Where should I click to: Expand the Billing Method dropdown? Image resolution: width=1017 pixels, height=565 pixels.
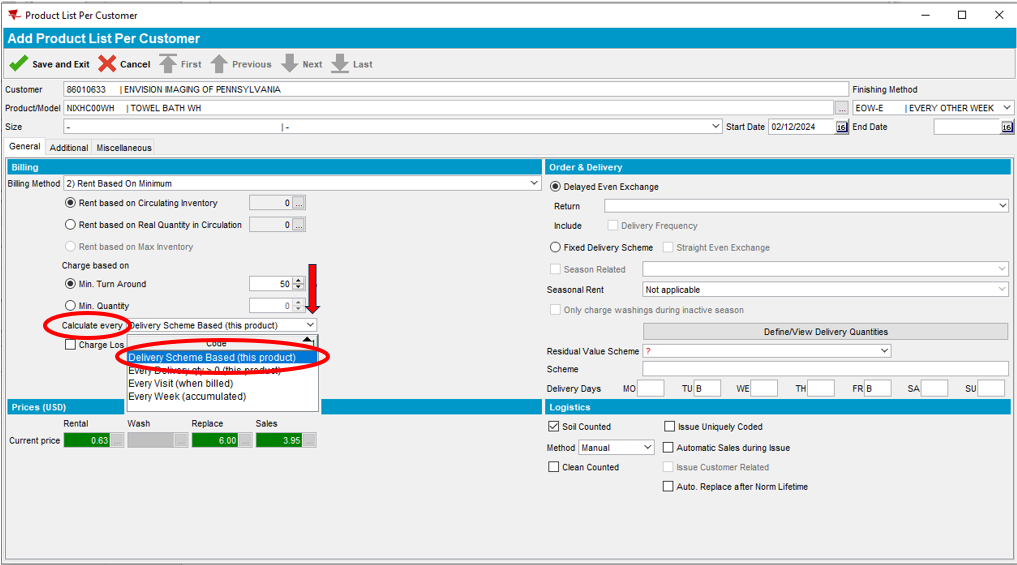[x=535, y=184]
